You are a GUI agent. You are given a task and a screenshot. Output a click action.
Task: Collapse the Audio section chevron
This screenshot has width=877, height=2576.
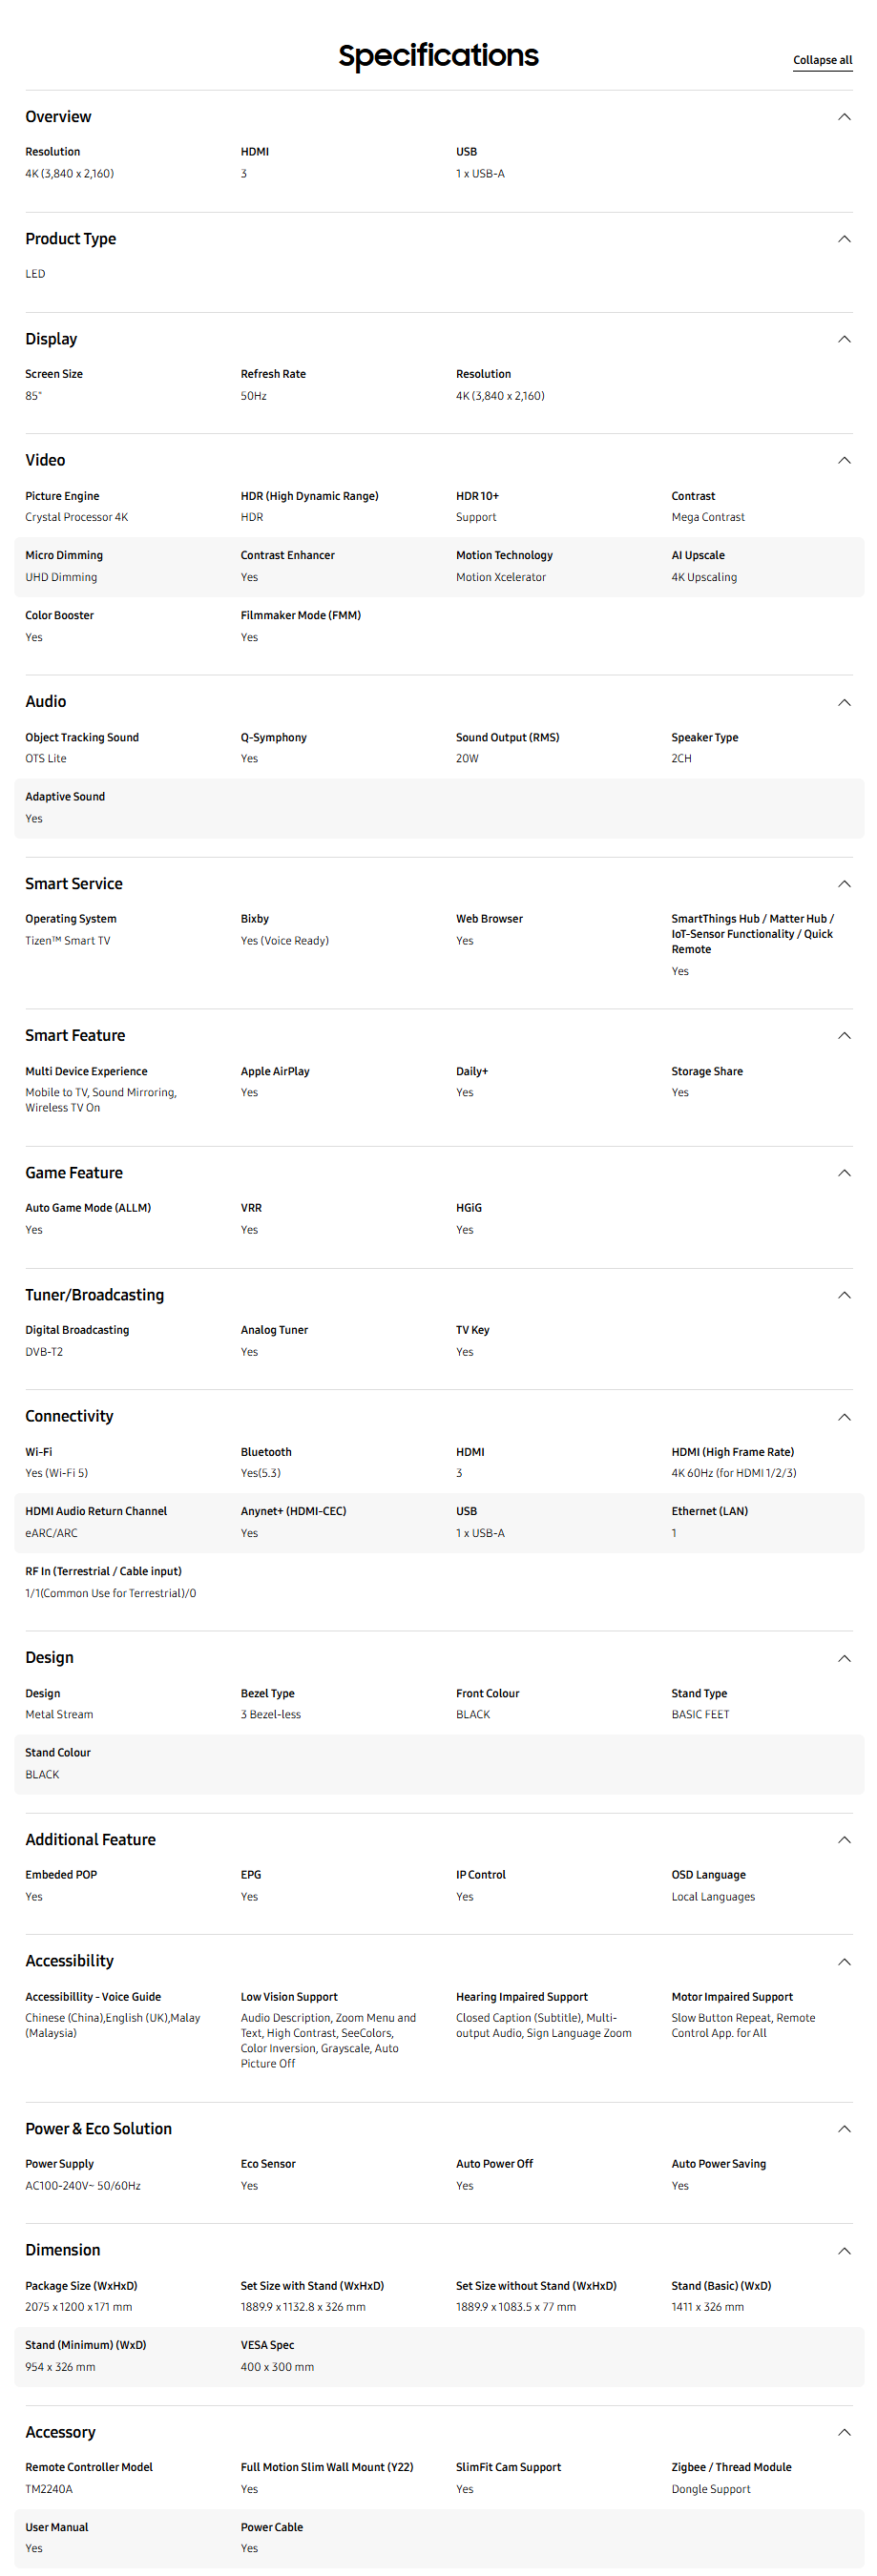click(844, 702)
